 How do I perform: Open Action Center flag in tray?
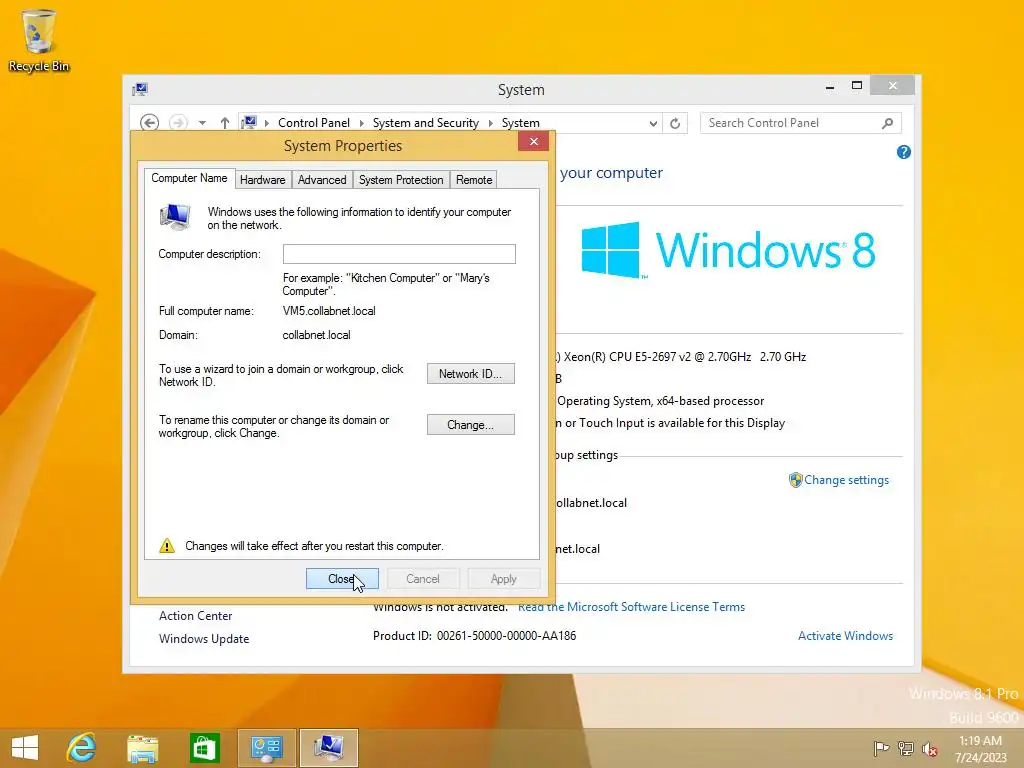pos(881,748)
